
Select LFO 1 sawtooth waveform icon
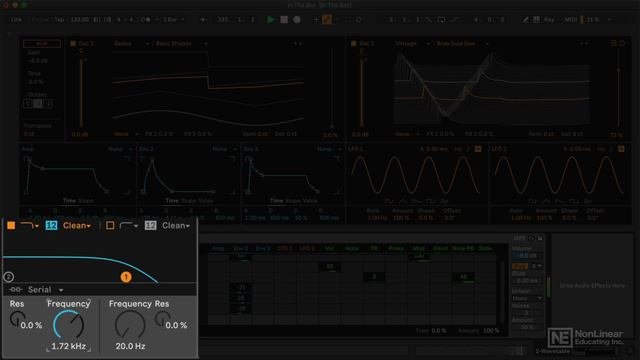(417, 201)
